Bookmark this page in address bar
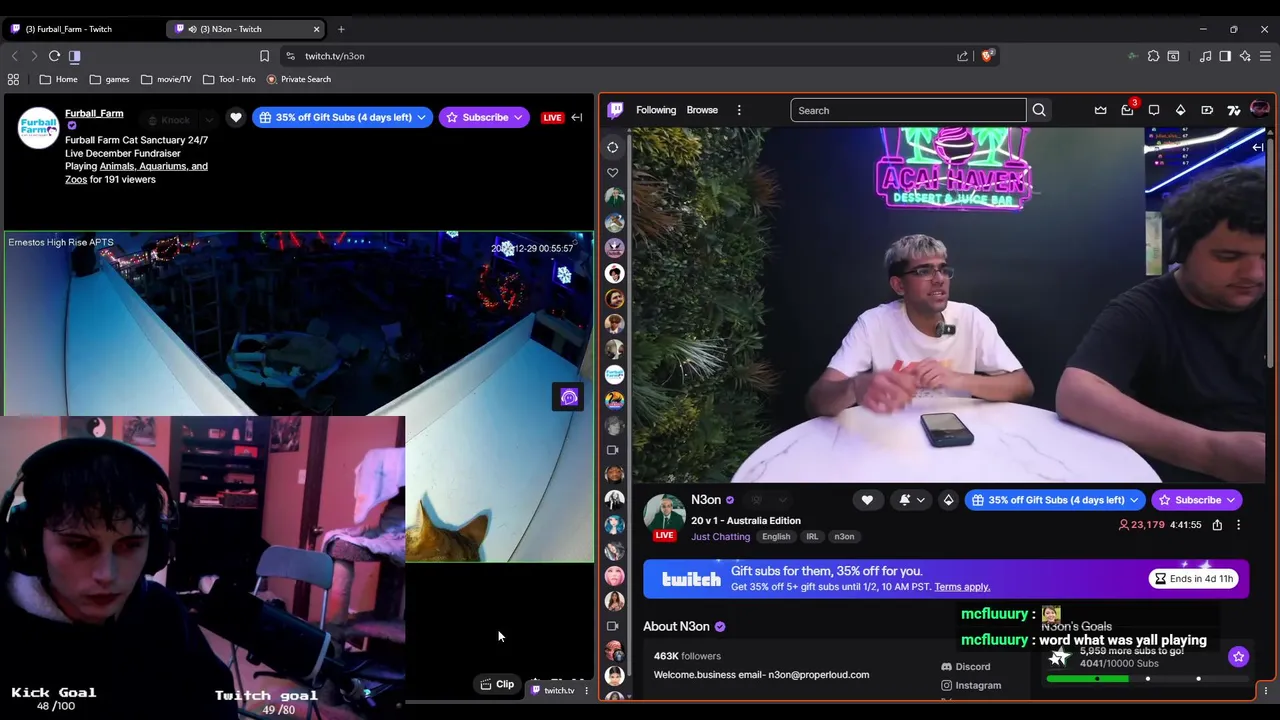 tap(264, 56)
